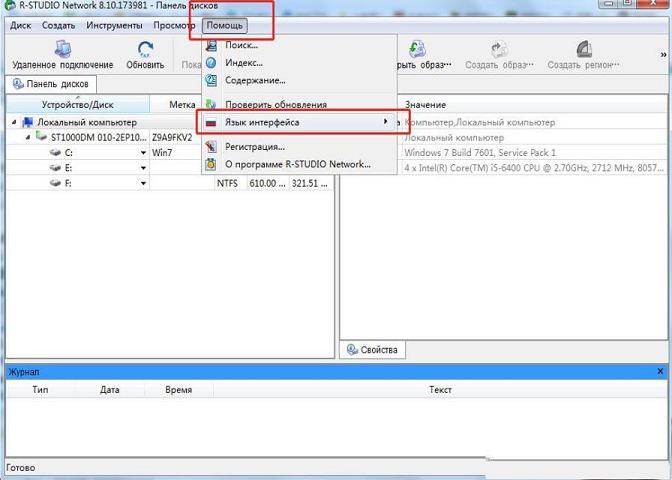Select Проверить обновления from the help menu
This screenshot has width=672, height=480.
[x=275, y=105]
